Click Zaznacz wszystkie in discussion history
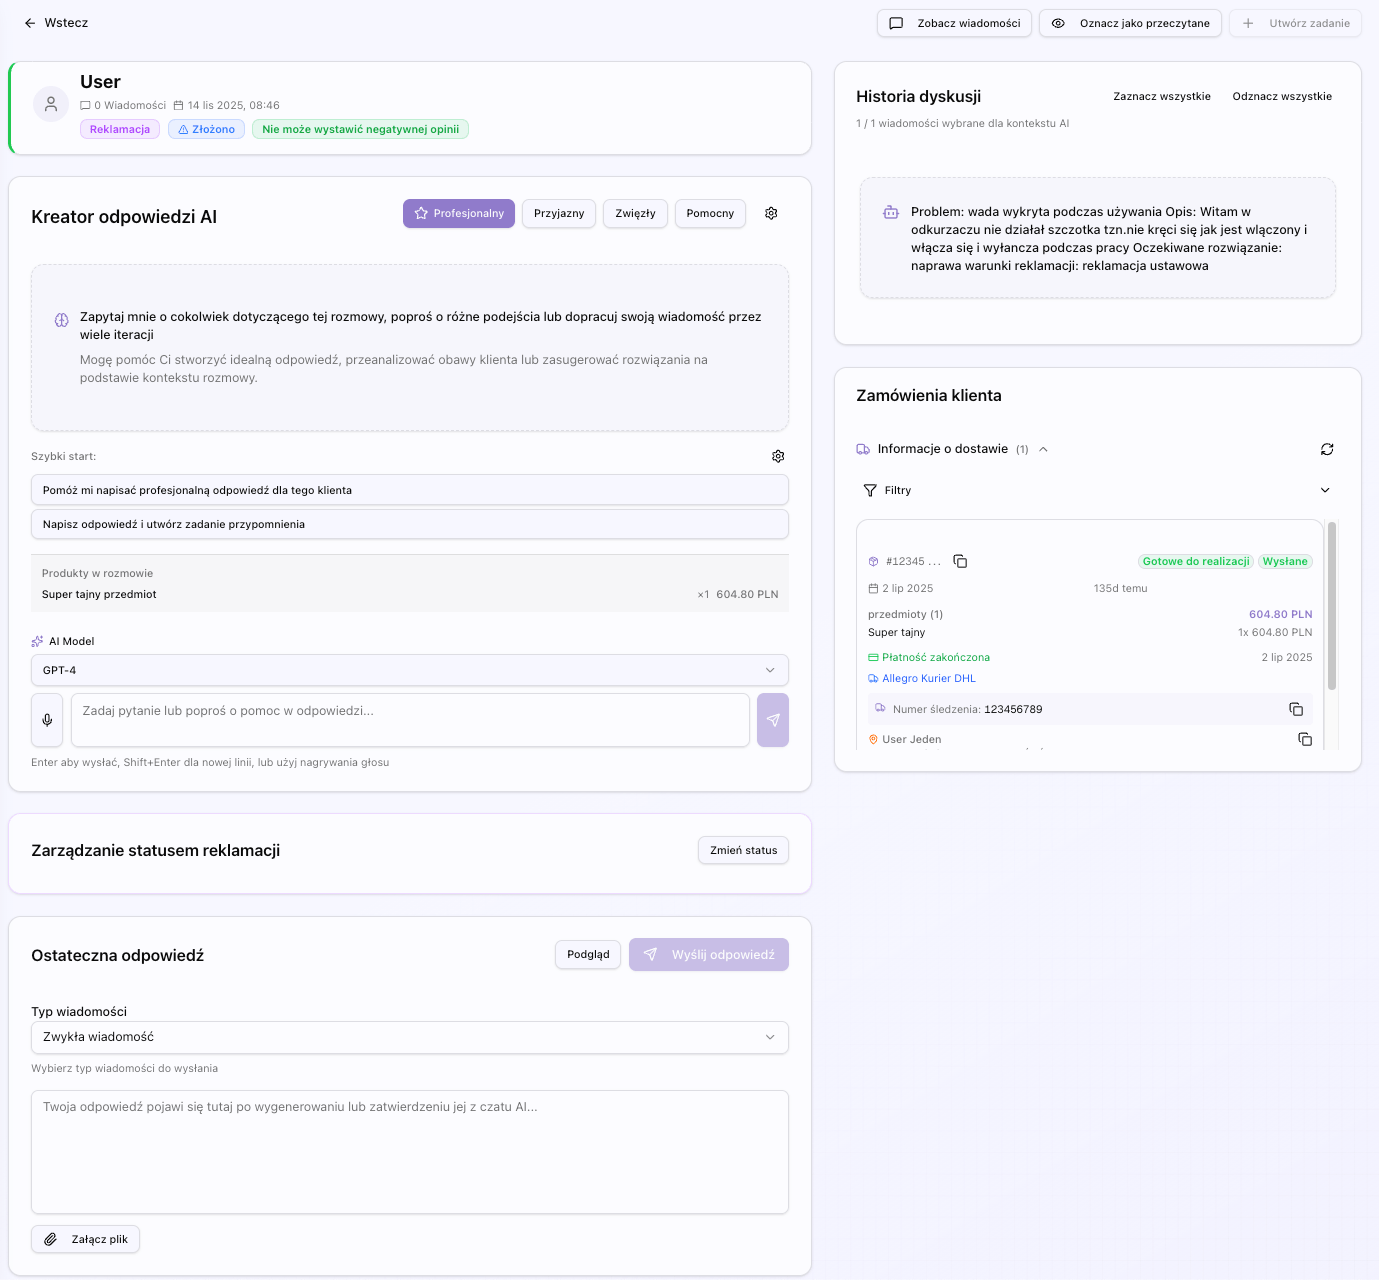The image size is (1379, 1280). click(1161, 96)
